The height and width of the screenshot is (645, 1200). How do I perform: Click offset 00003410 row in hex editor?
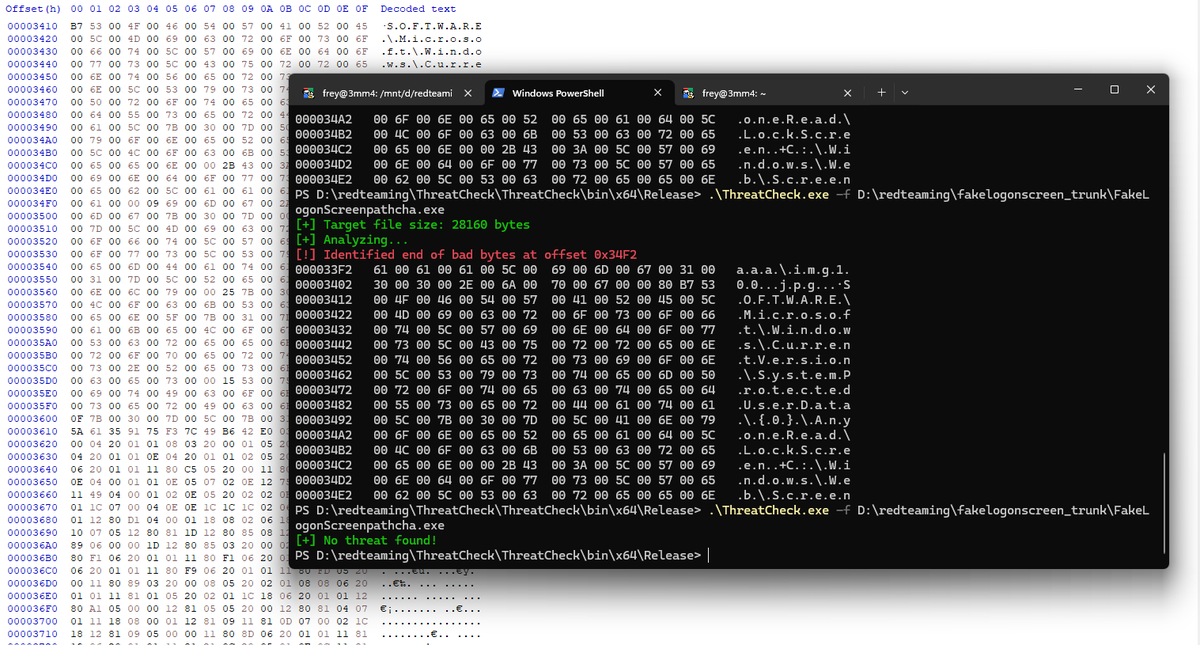(32, 25)
